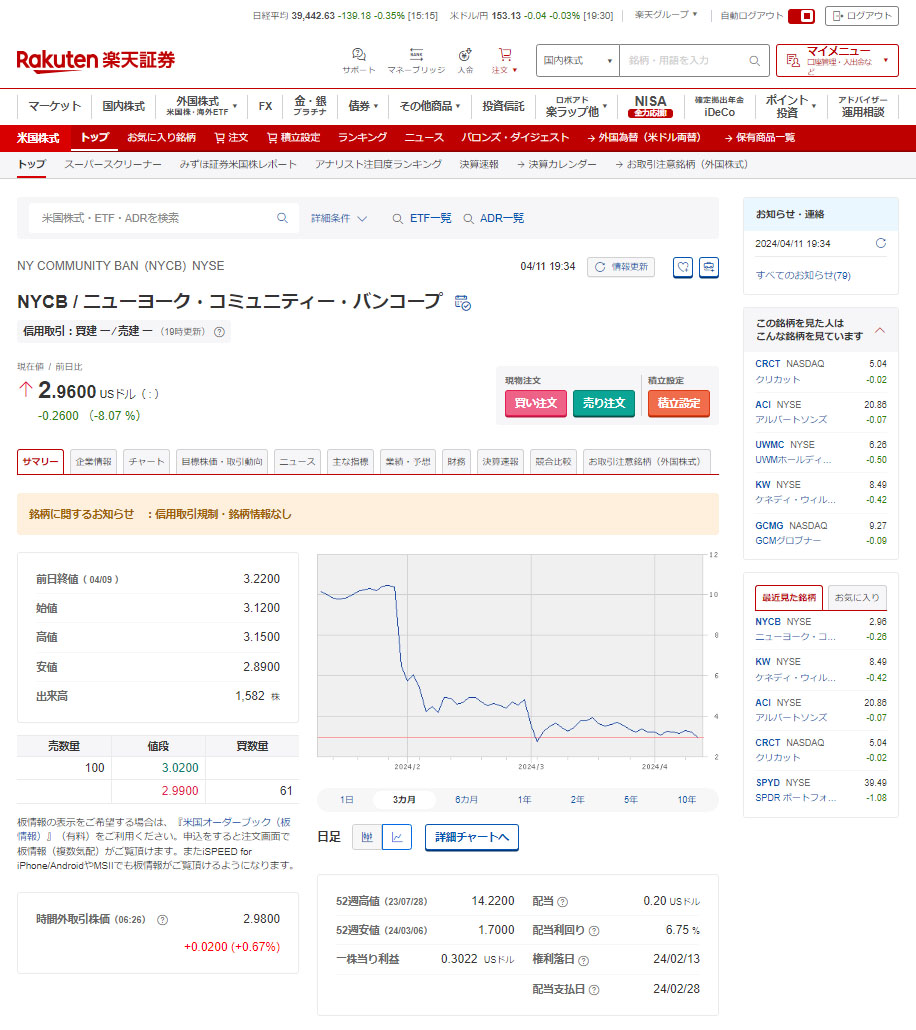Click the refresh icon in お知らせ・連絡 panel
The width and height of the screenshot is (916, 1030).
(x=880, y=243)
